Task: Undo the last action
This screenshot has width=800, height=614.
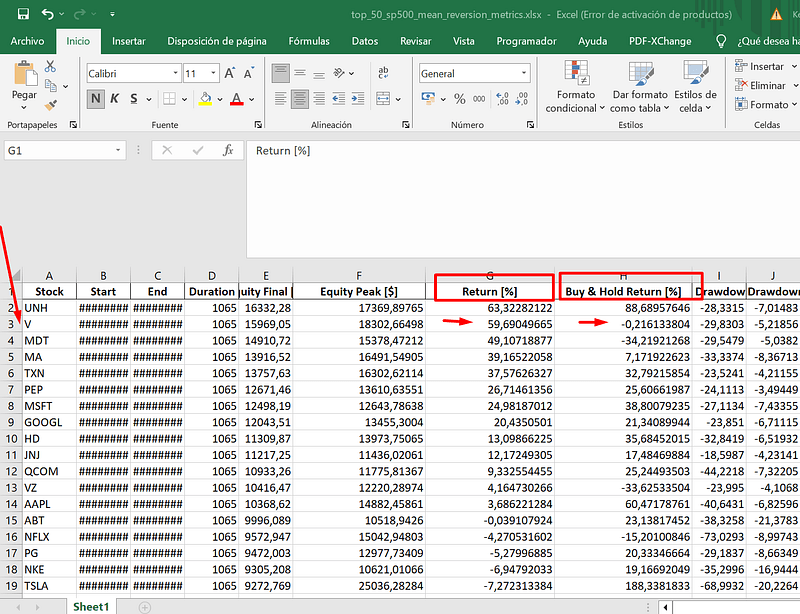Action: (x=47, y=14)
